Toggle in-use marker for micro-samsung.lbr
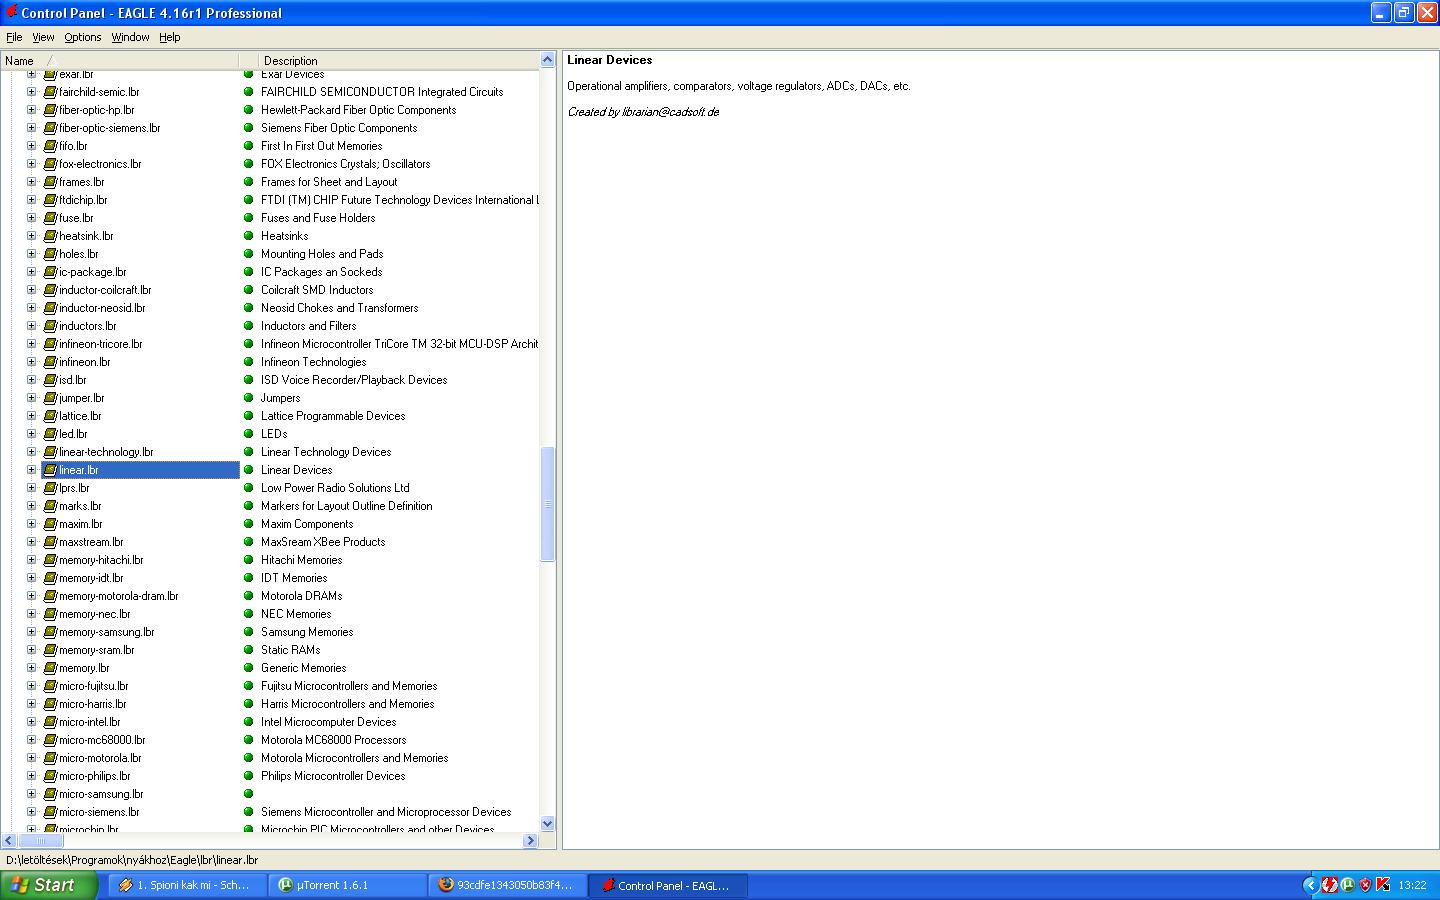Screen dimensions: 1440x900 pyautogui.click(x=249, y=794)
